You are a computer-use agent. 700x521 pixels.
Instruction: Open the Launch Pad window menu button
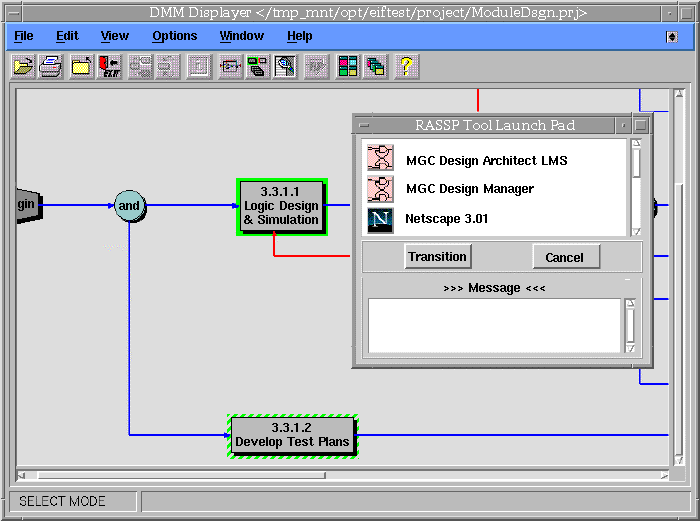364,126
